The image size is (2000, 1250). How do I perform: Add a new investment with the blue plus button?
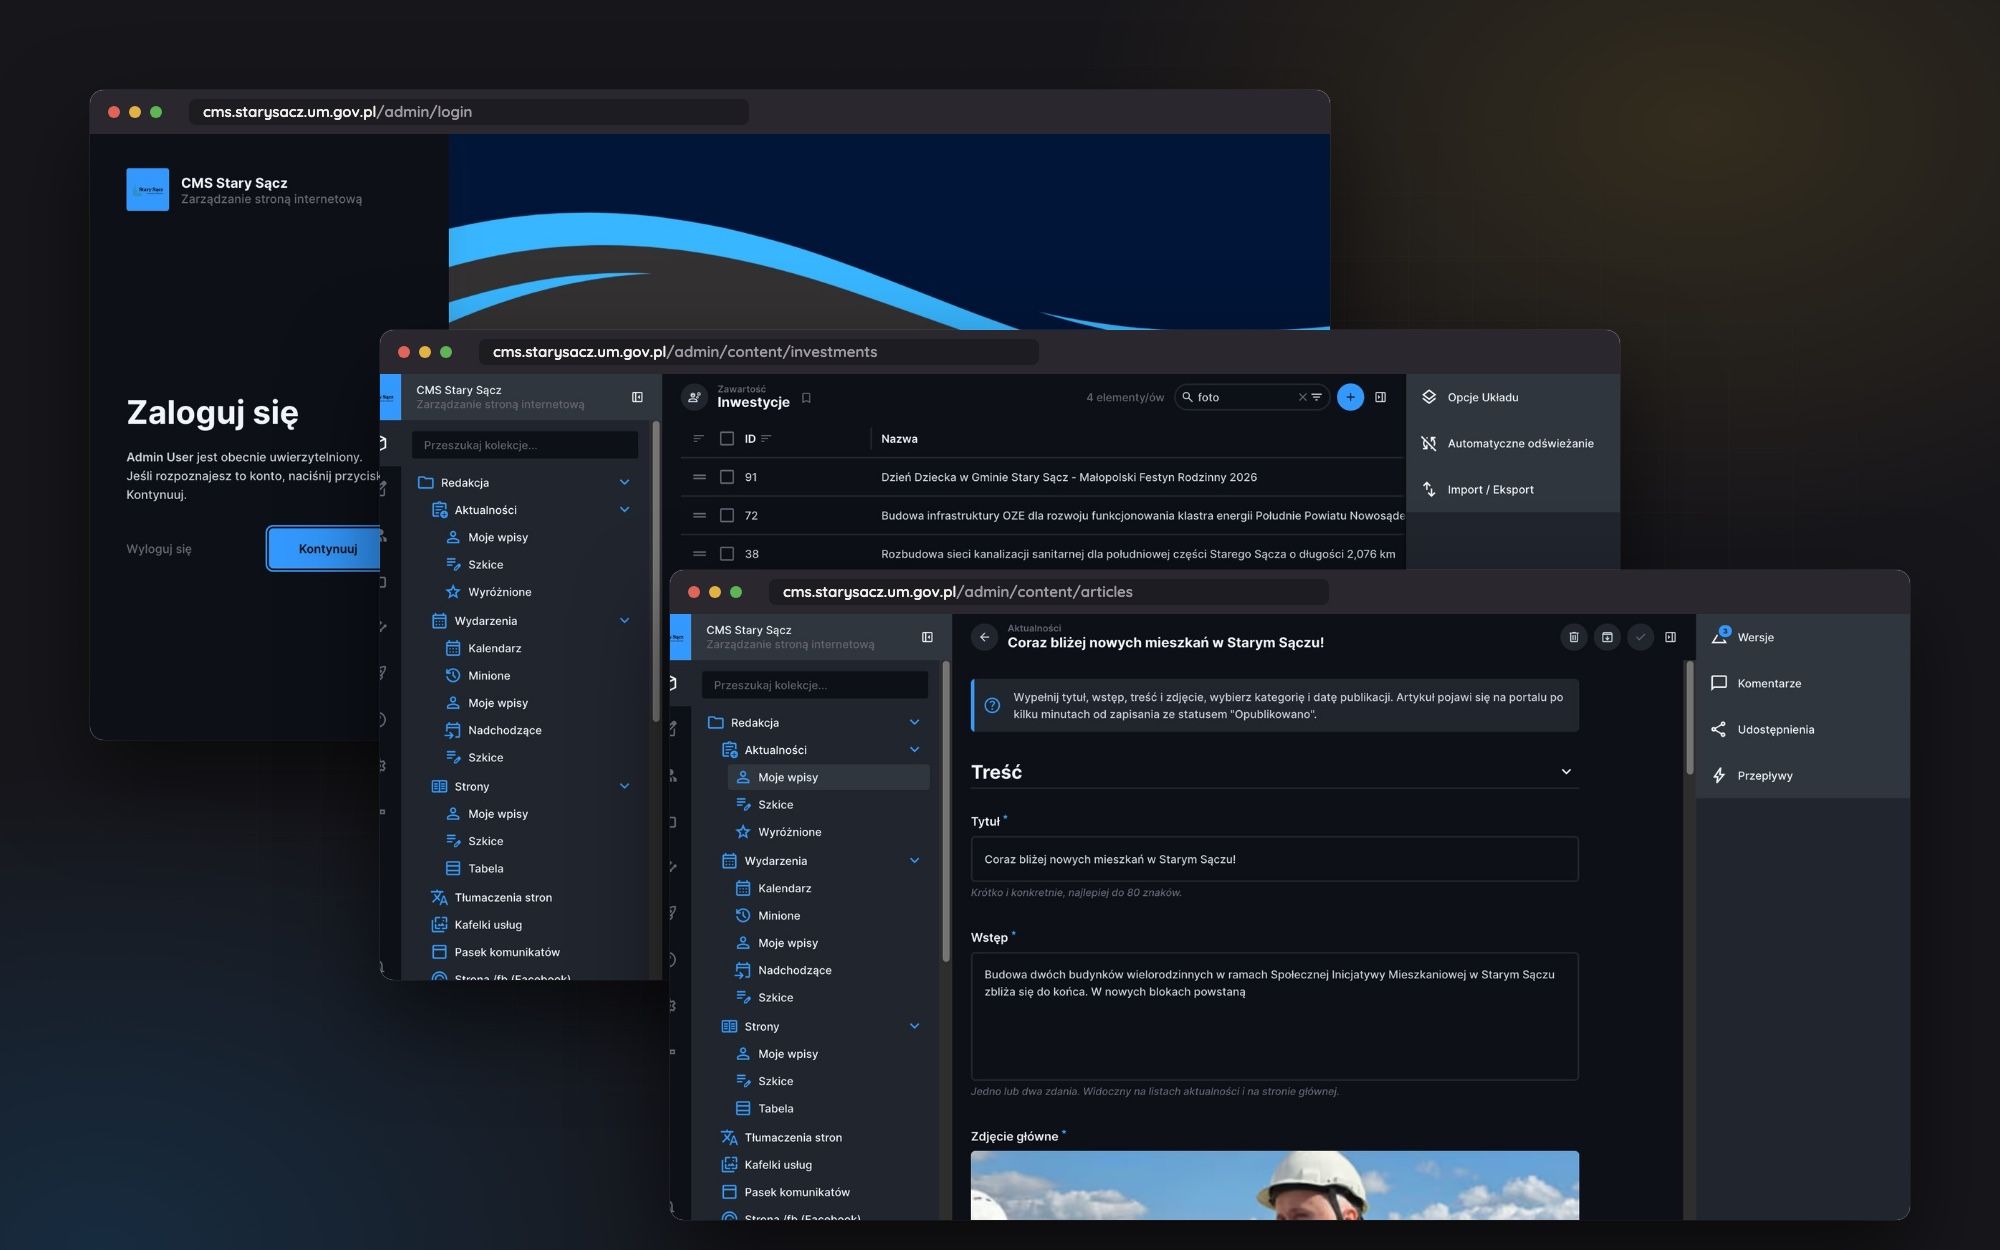pyautogui.click(x=1350, y=397)
